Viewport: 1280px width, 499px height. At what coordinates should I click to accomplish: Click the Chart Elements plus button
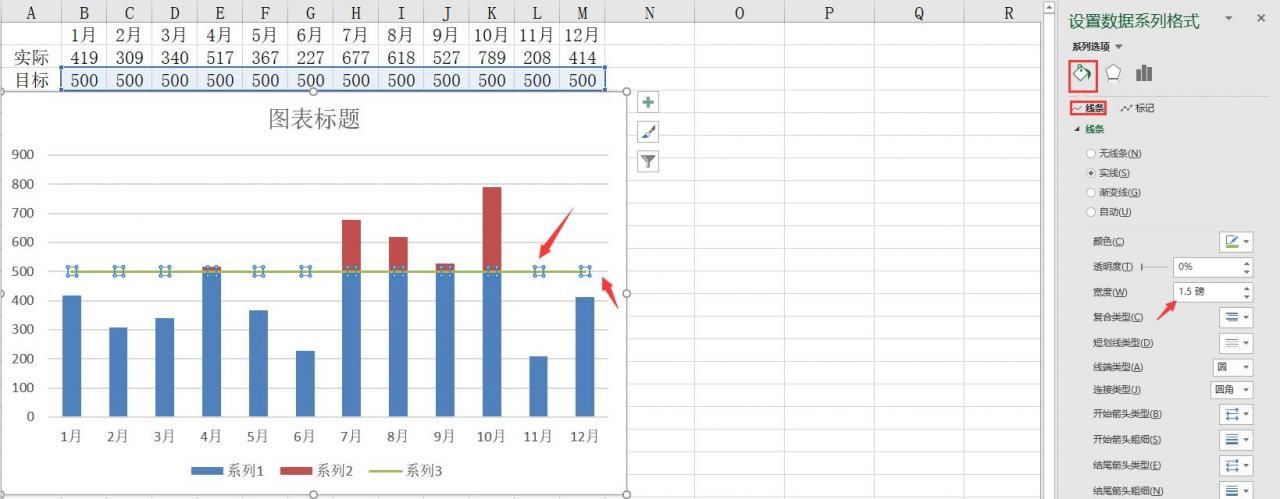tap(648, 102)
